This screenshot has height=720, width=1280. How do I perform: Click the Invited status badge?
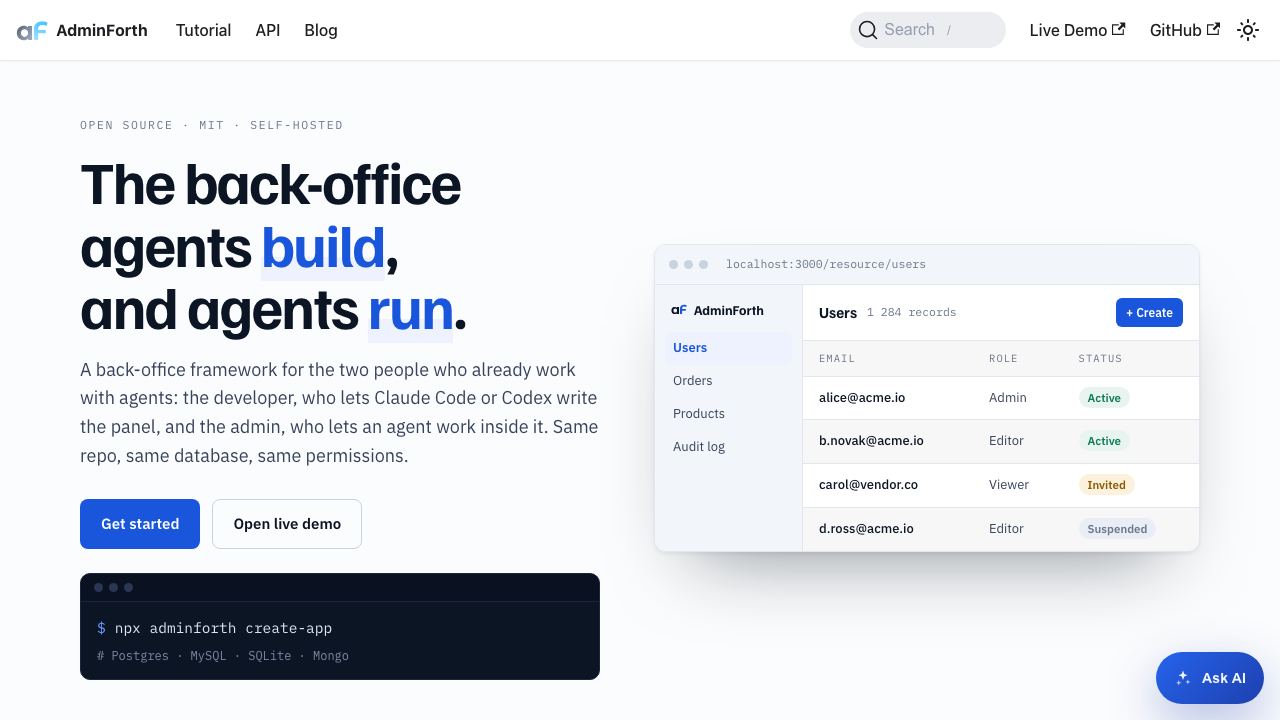(x=1106, y=485)
